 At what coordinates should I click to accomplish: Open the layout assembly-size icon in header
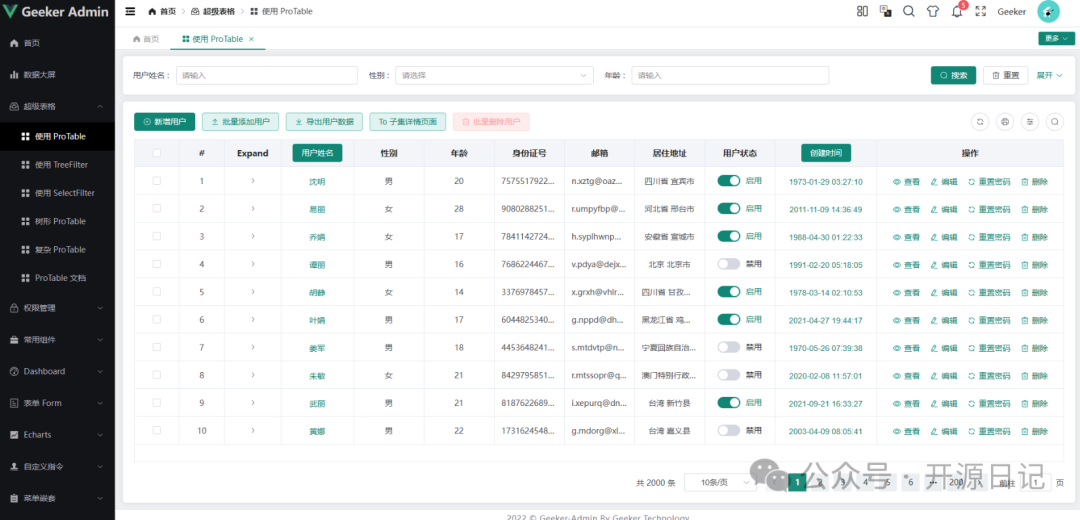pyautogui.click(x=862, y=11)
